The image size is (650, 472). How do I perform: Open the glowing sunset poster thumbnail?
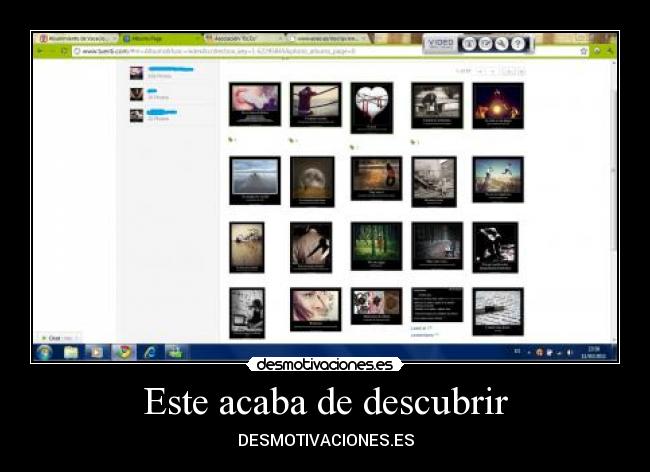point(498,106)
